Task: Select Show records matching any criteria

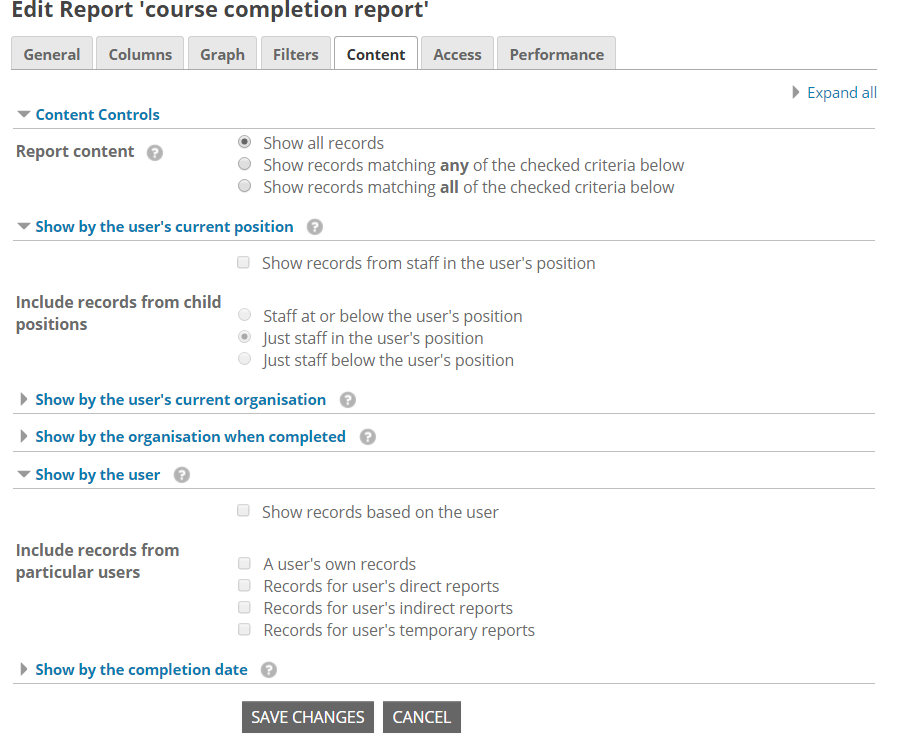Action: [244, 164]
